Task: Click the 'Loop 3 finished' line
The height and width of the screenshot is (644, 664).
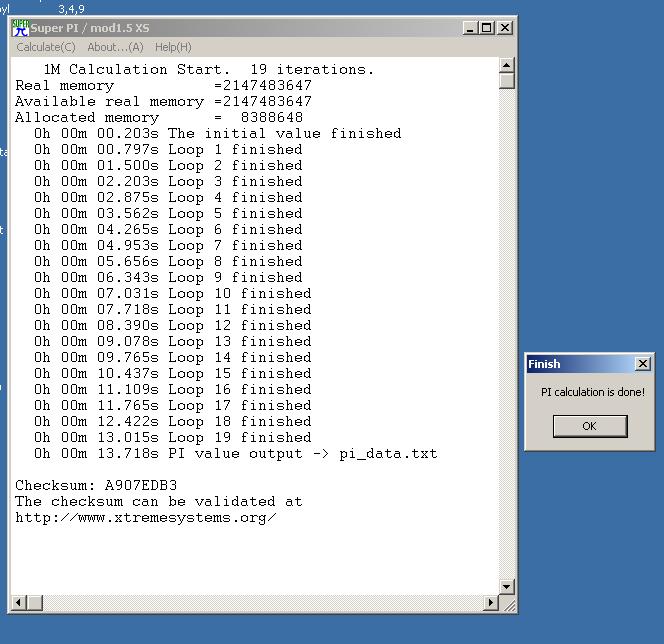Action: point(168,181)
